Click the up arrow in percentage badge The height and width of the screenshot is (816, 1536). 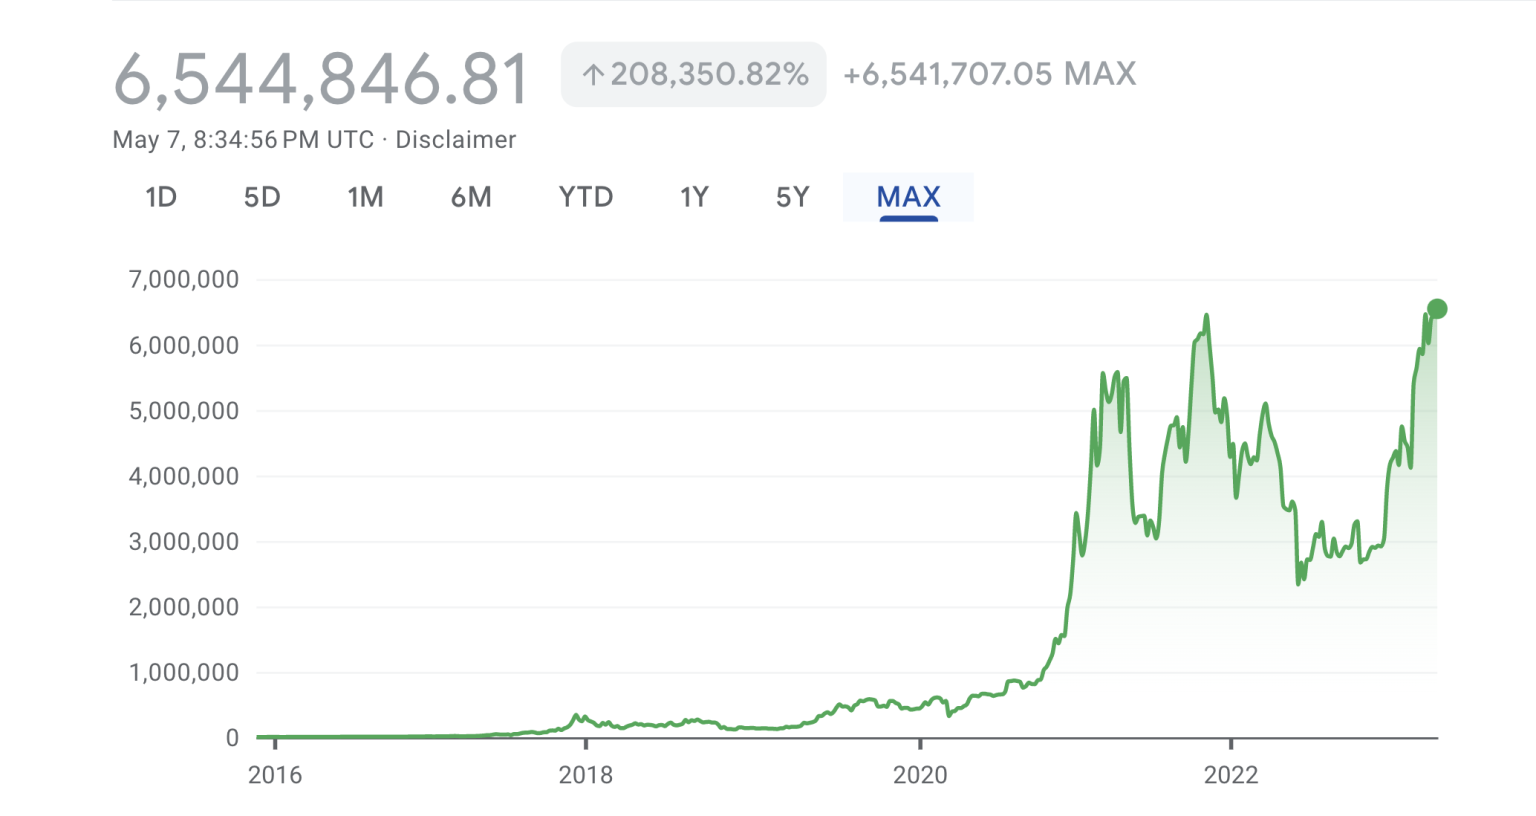(593, 75)
